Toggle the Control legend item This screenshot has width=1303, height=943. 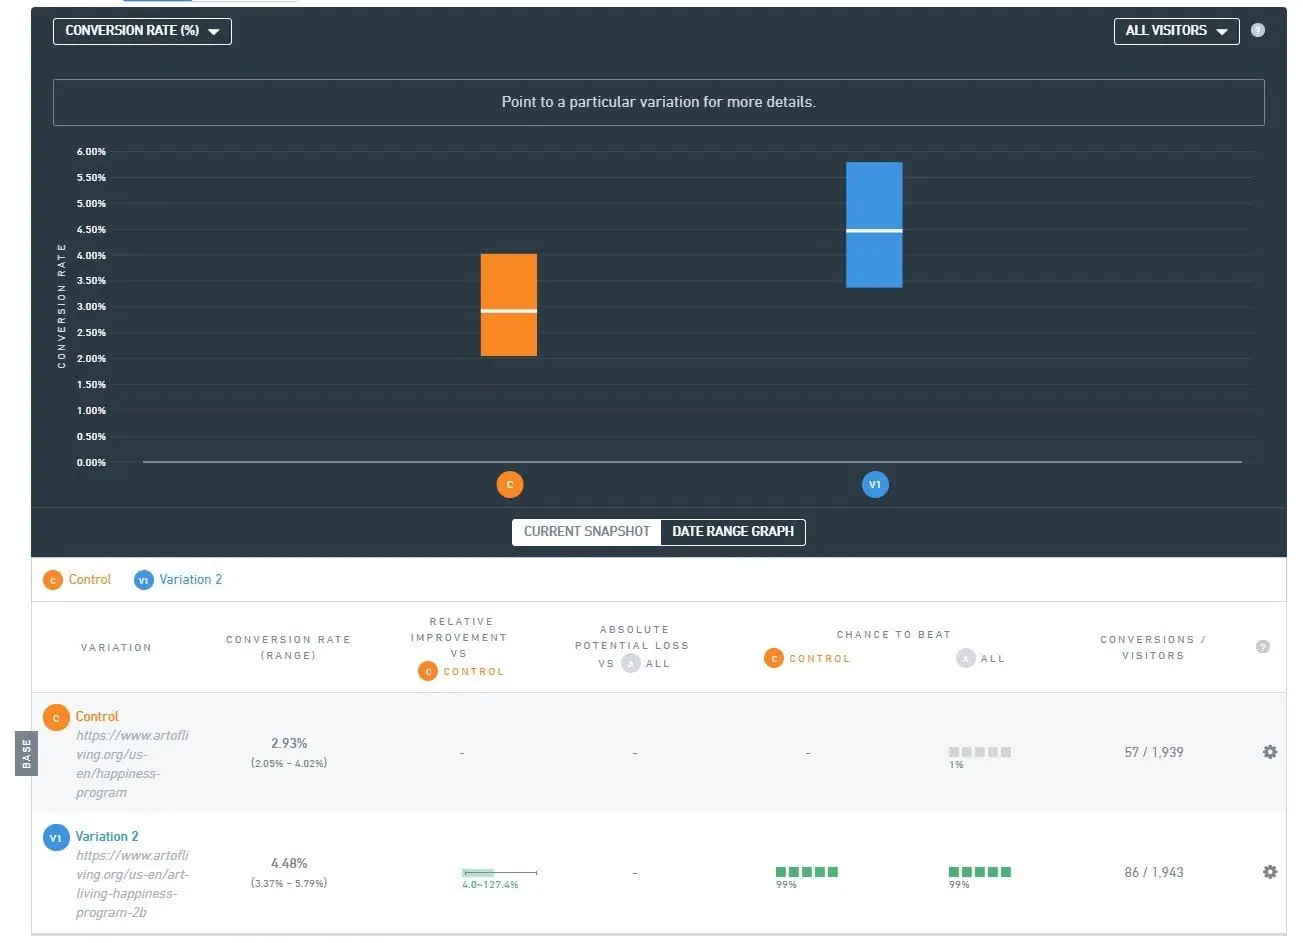(77, 580)
